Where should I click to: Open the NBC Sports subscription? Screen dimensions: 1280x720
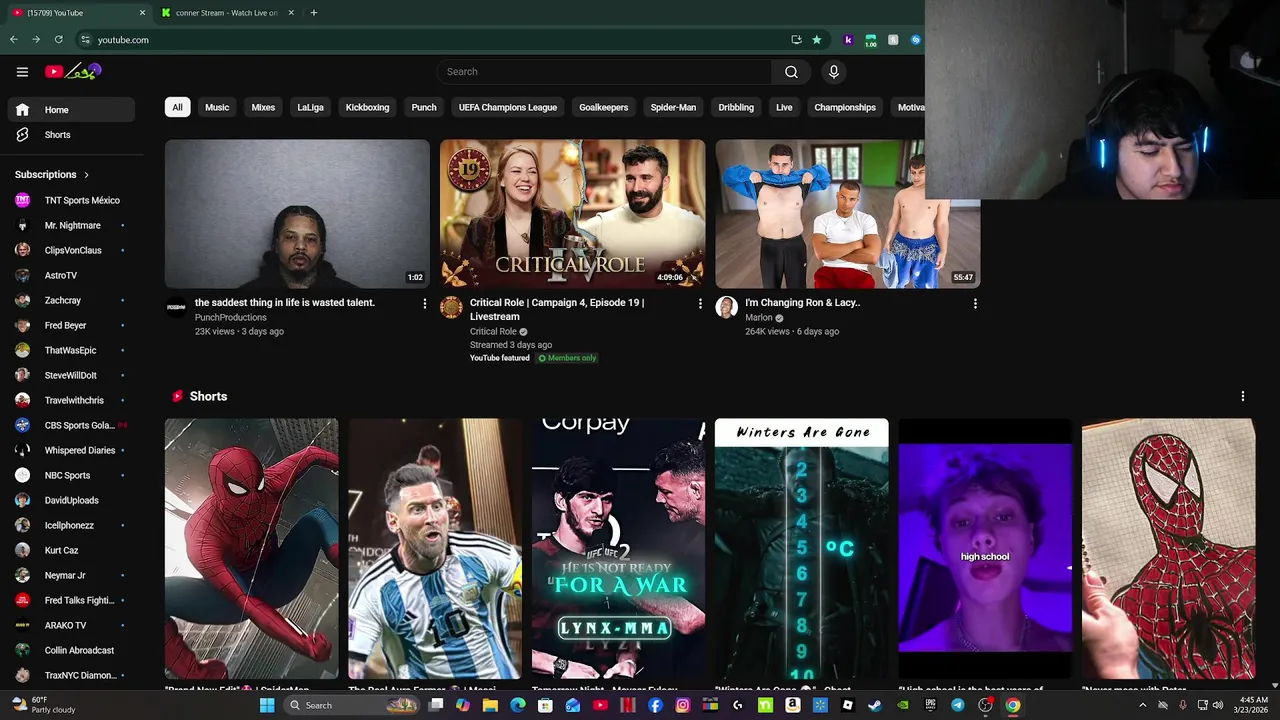coord(71,475)
